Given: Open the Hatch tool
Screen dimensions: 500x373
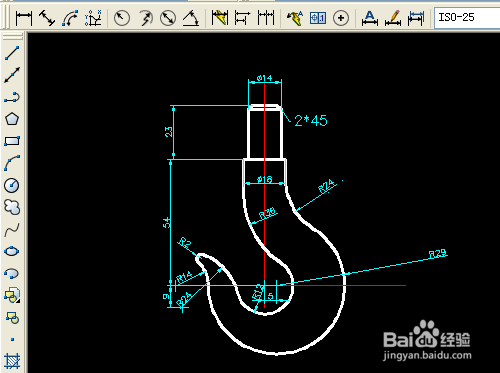Looking at the screenshot, I should click(12, 361).
